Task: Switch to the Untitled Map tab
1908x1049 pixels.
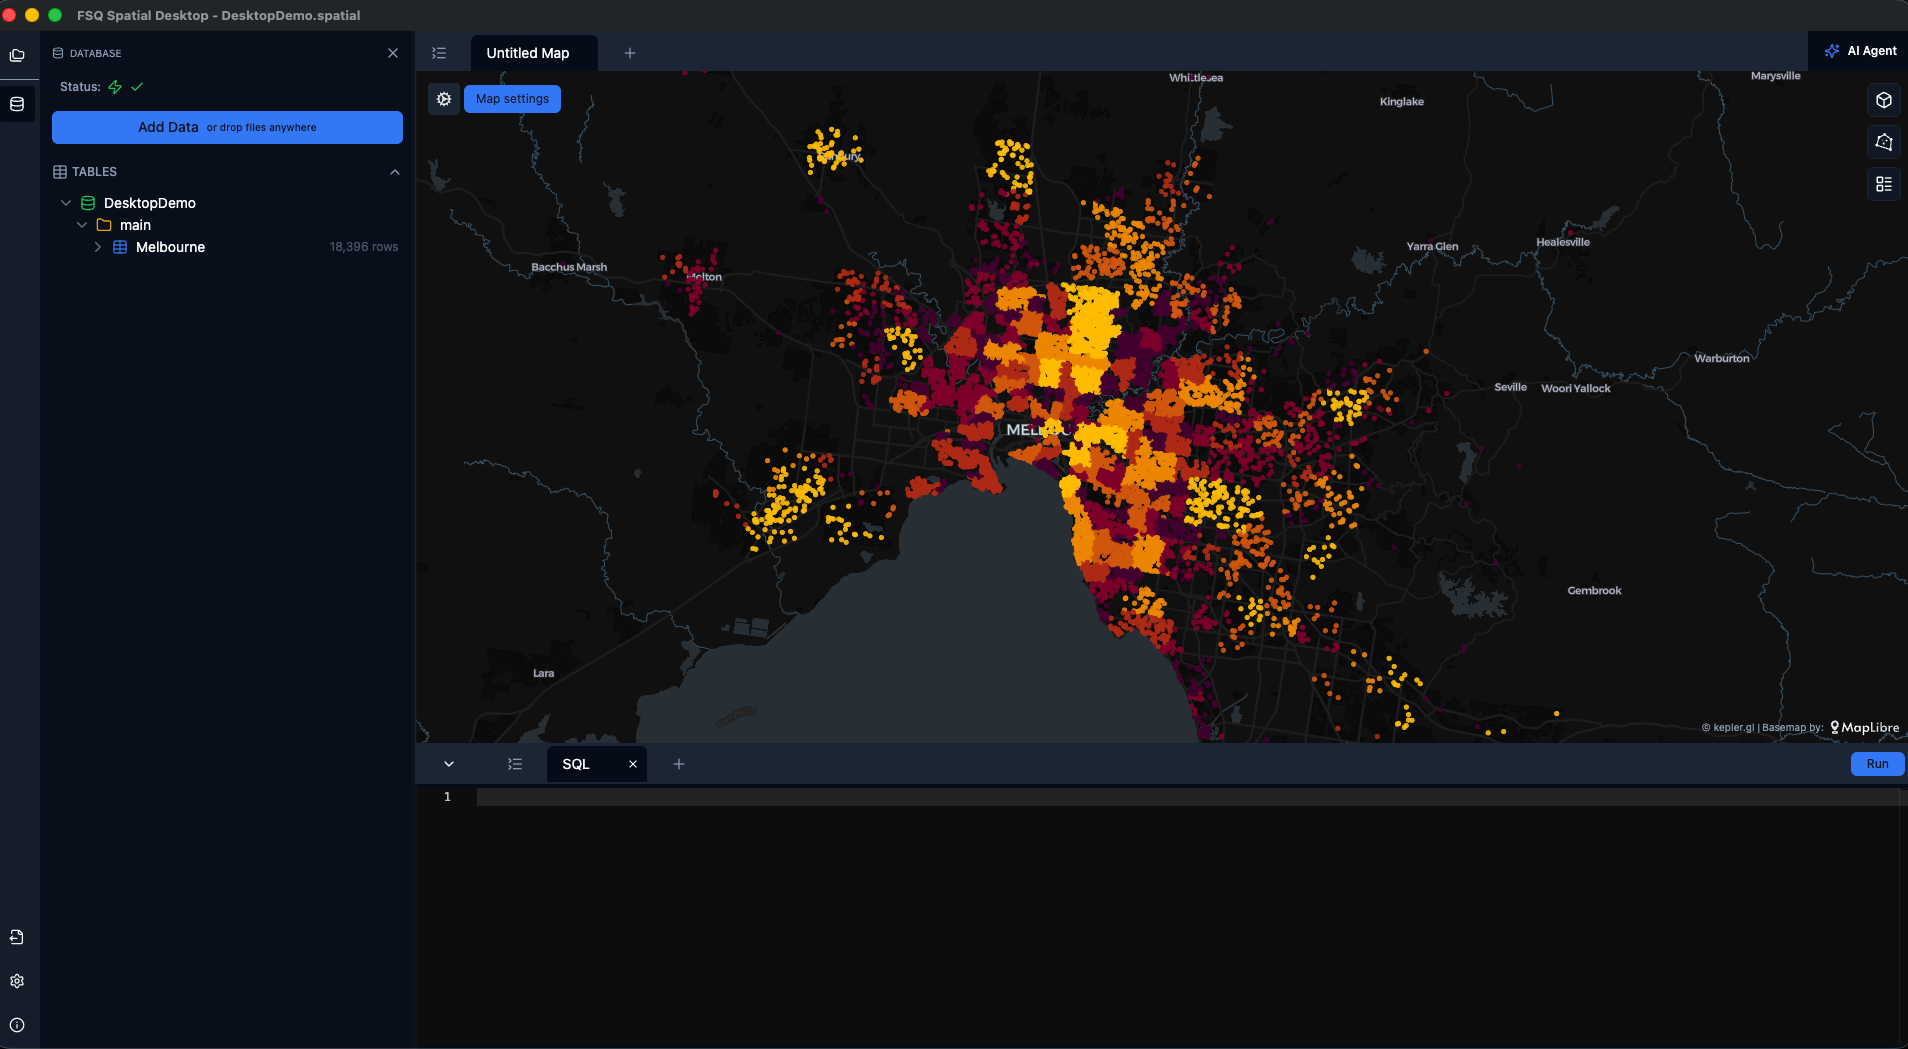Action: [x=528, y=53]
